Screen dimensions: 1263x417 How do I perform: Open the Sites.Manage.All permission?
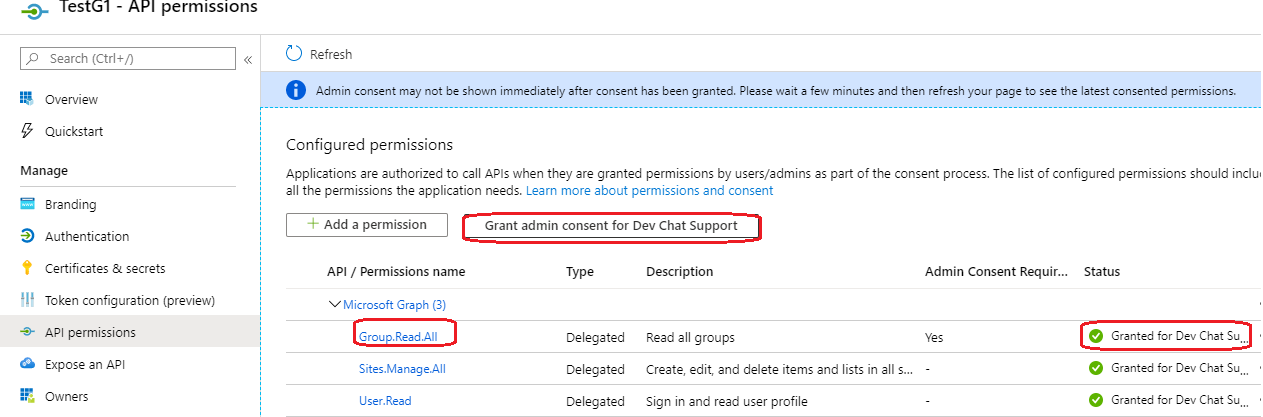402,369
